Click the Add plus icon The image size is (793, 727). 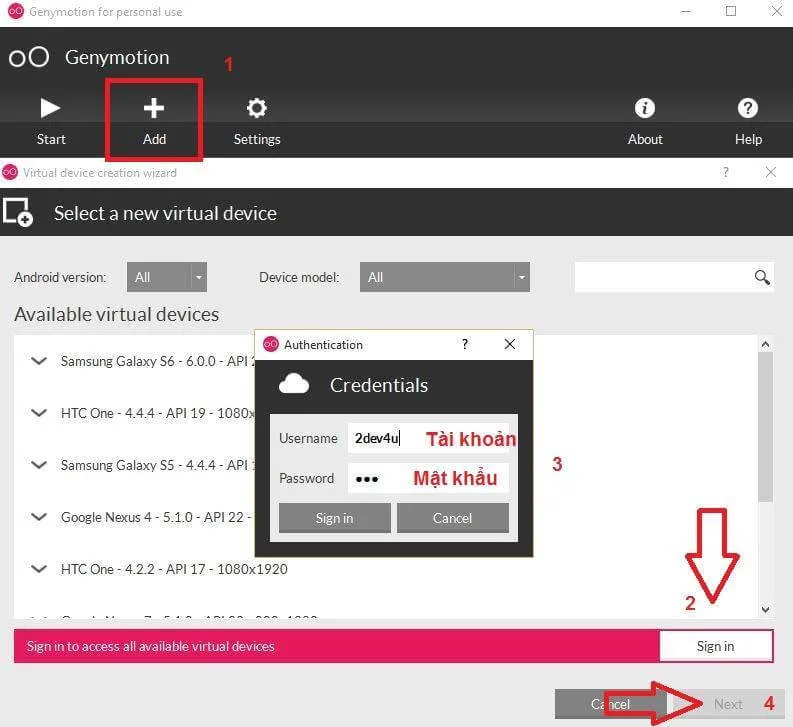tap(154, 108)
